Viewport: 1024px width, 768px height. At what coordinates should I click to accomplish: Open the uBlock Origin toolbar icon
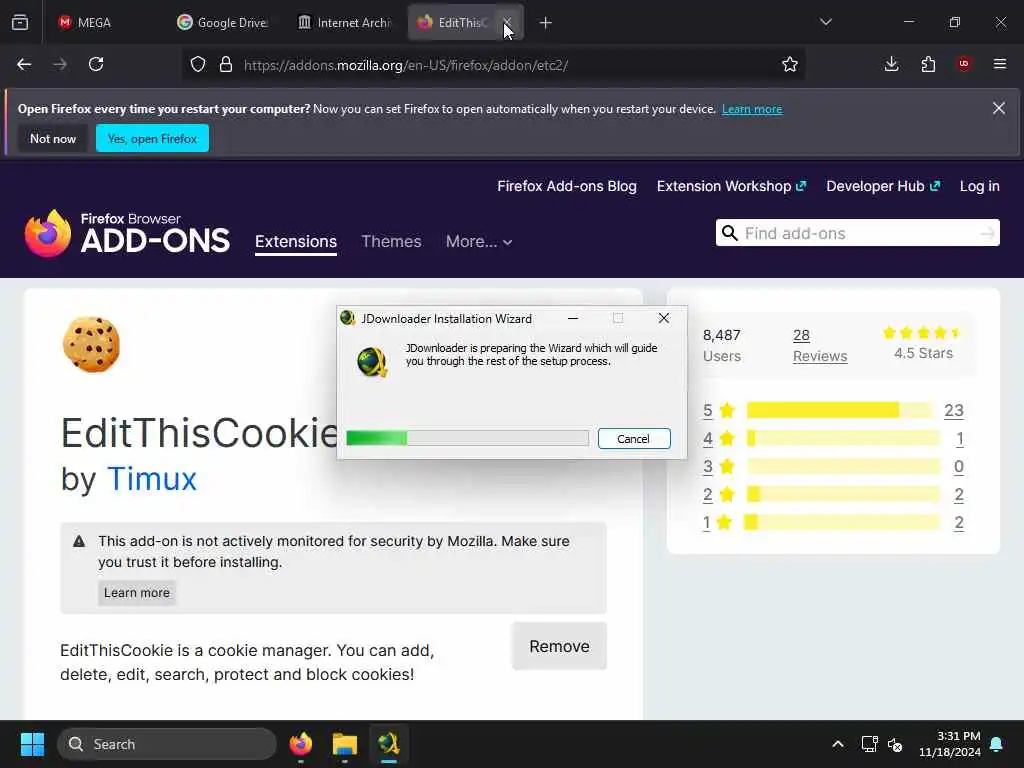[964, 64]
